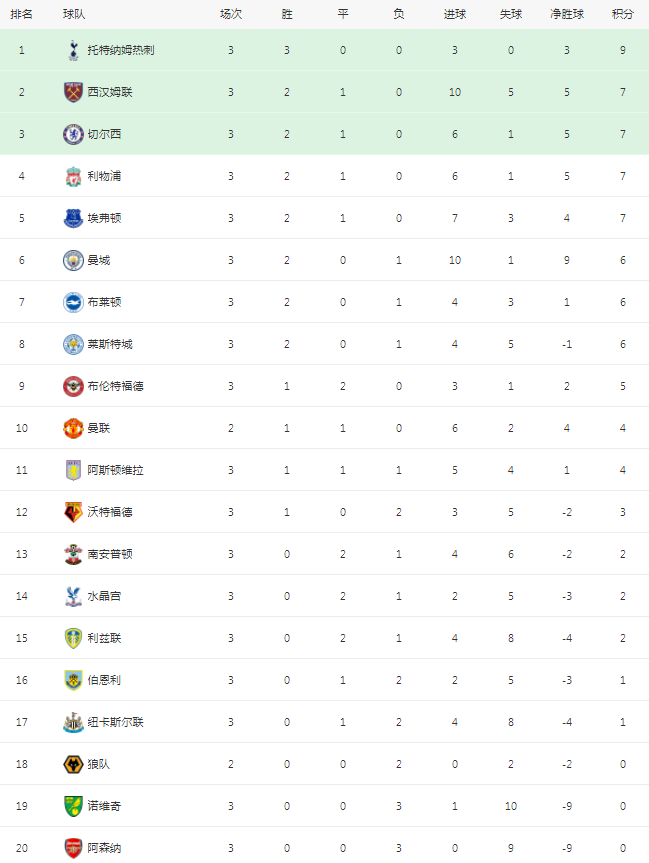Click the Liverpool club badge

pos(73,176)
